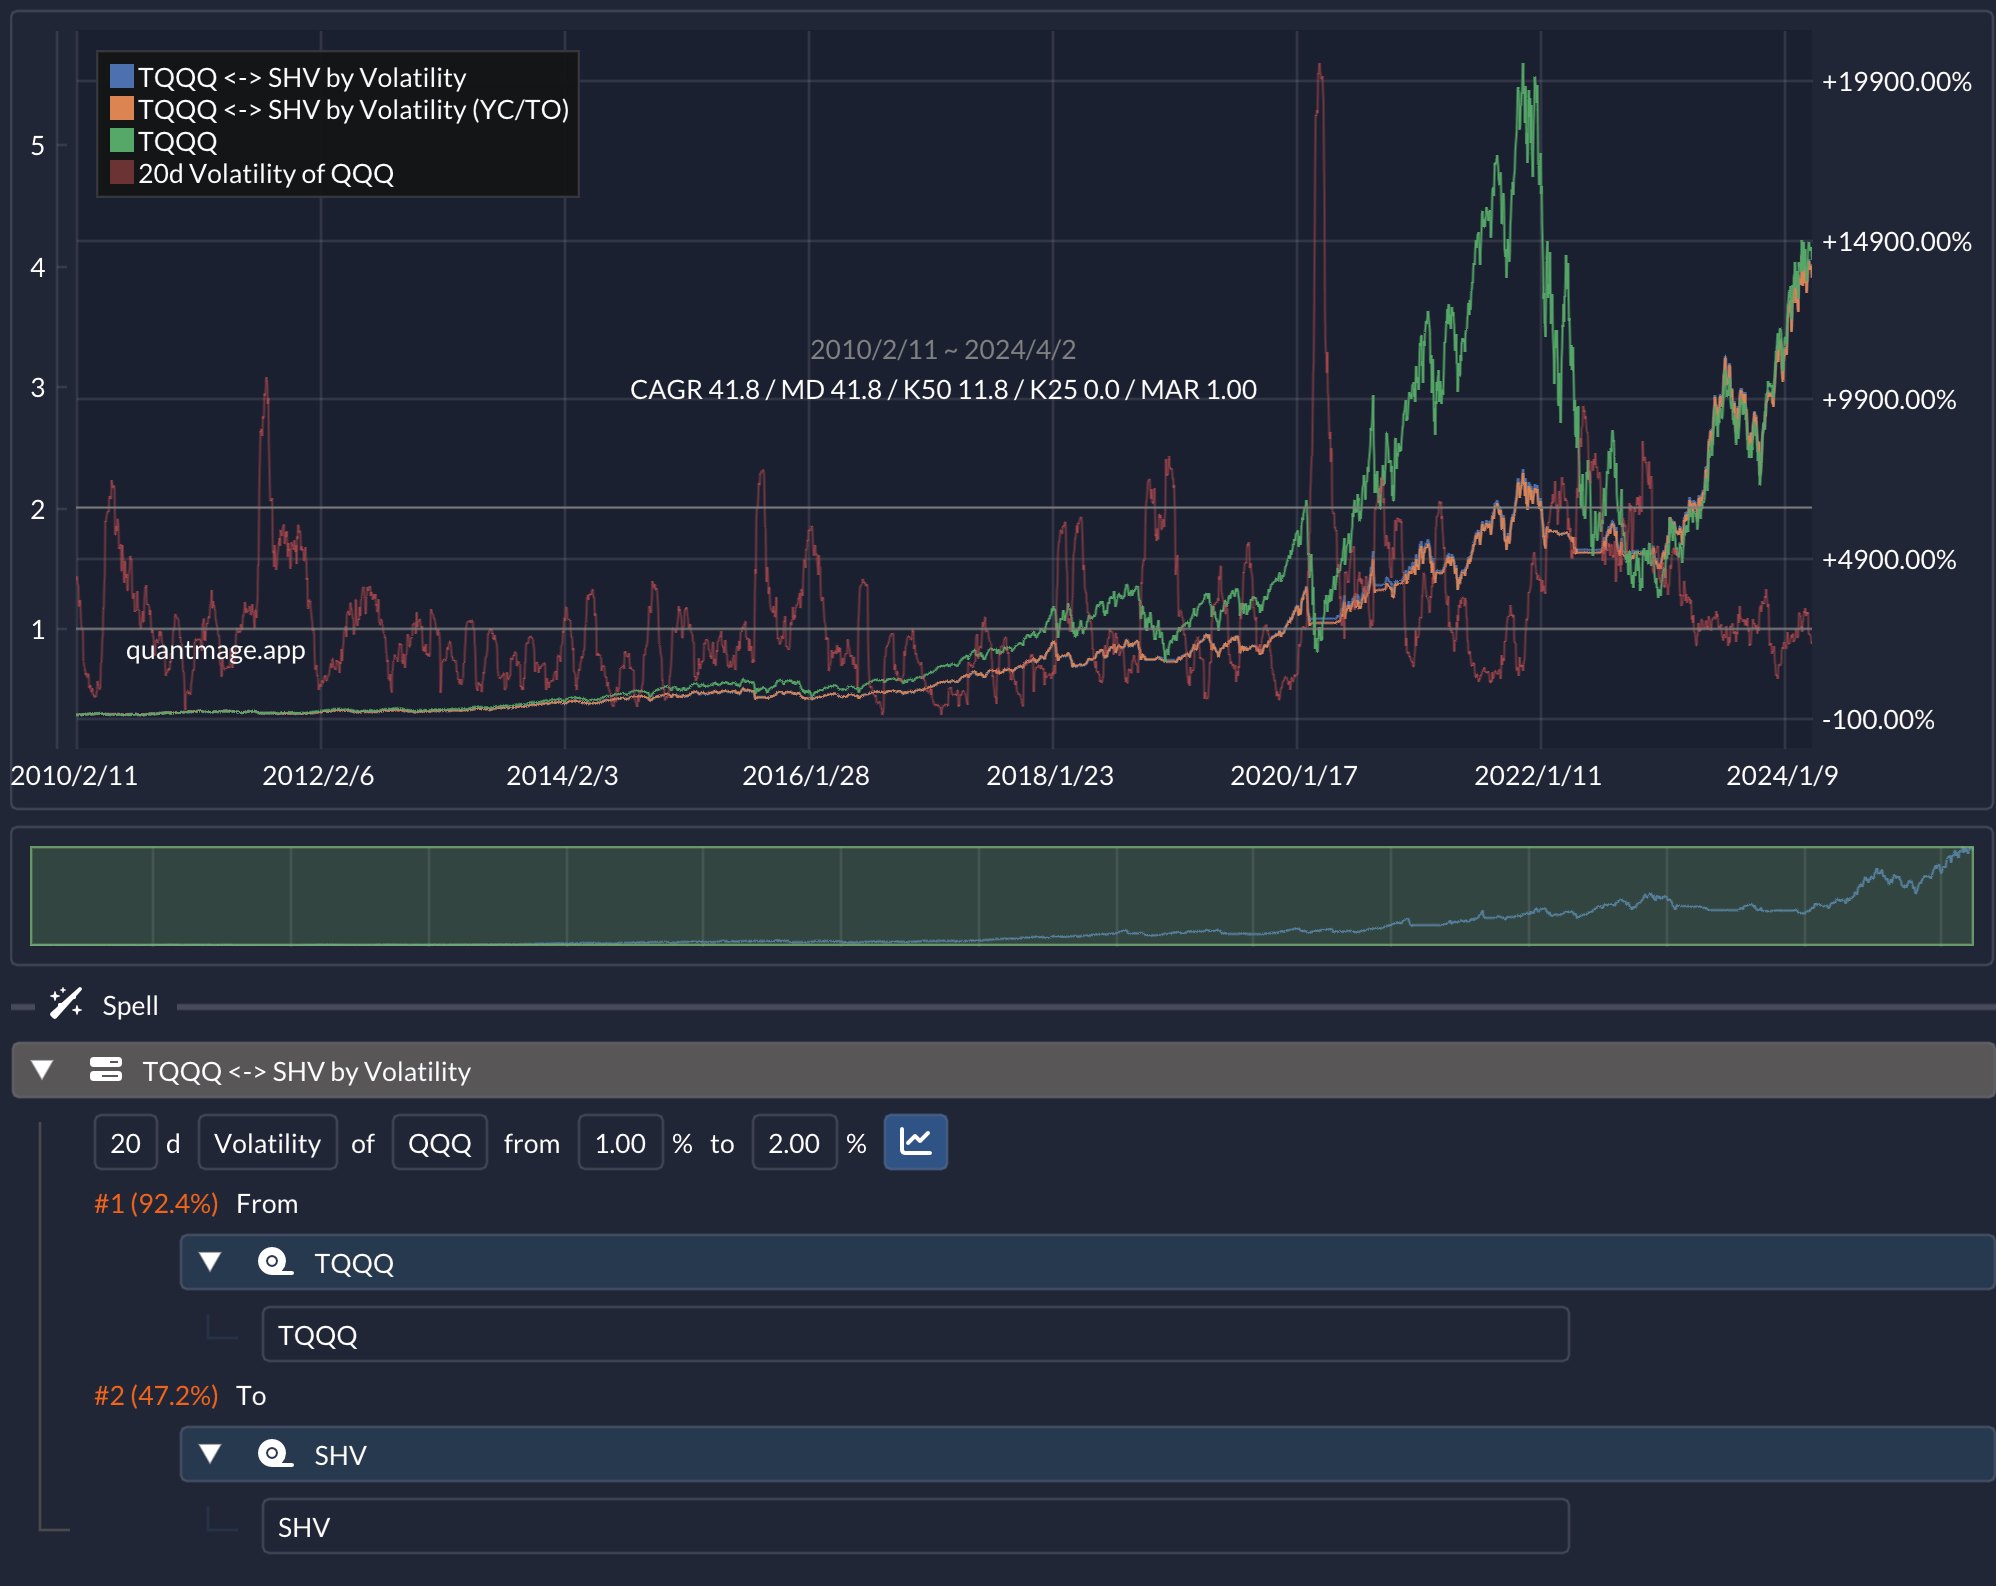Screen dimensions: 1996x1586
Task: Click the ticker icon next to SHV header
Action: click(275, 1454)
